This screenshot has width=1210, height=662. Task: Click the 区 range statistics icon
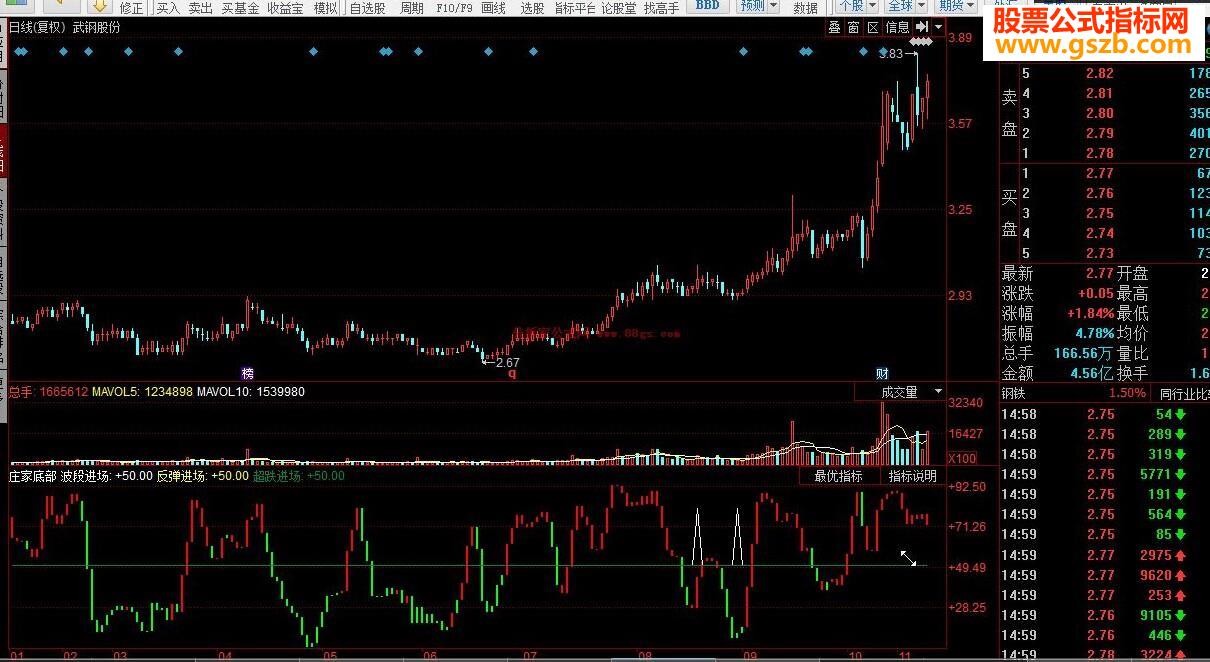(x=873, y=27)
